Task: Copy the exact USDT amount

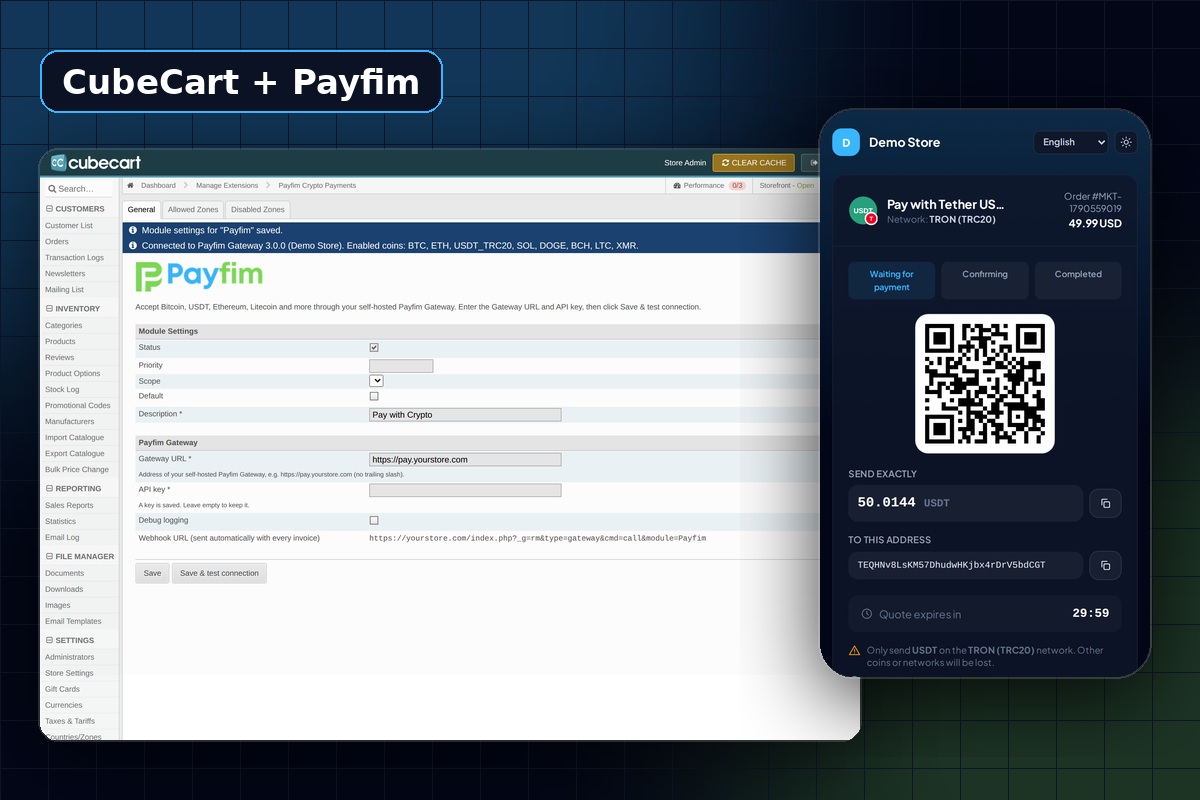Action: point(1105,503)
